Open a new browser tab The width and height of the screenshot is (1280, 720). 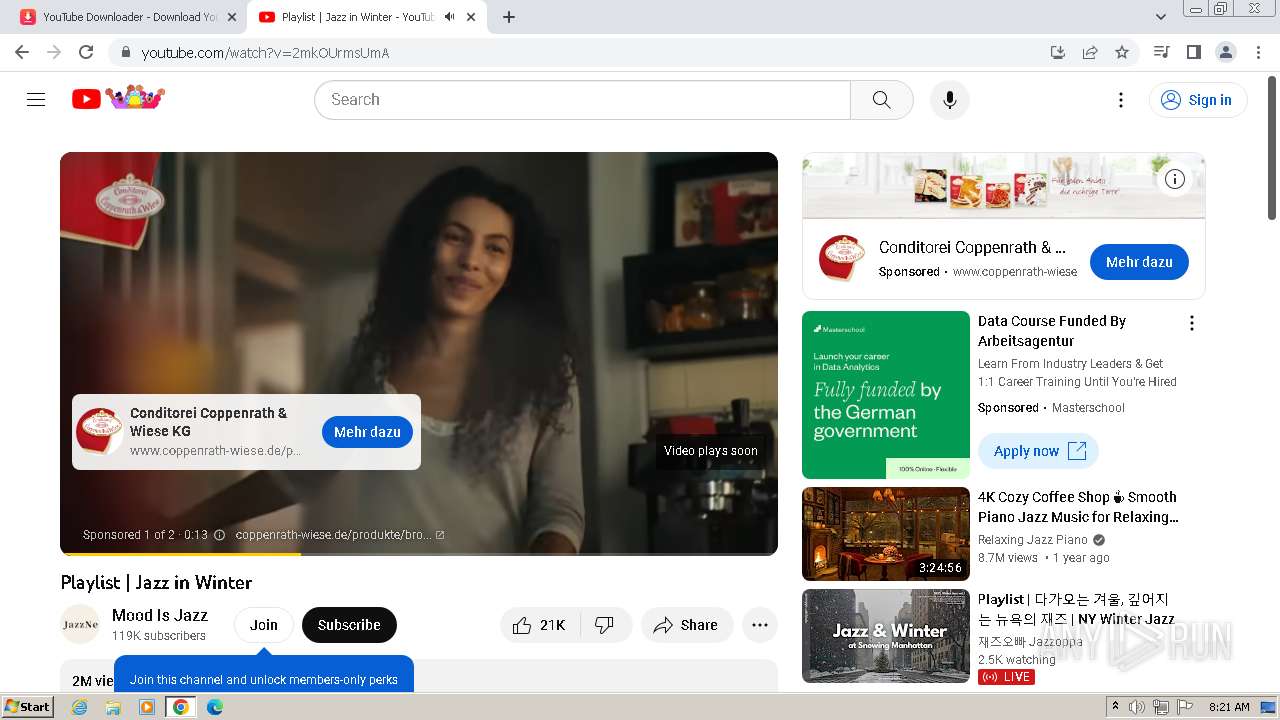tap(509, 17)
